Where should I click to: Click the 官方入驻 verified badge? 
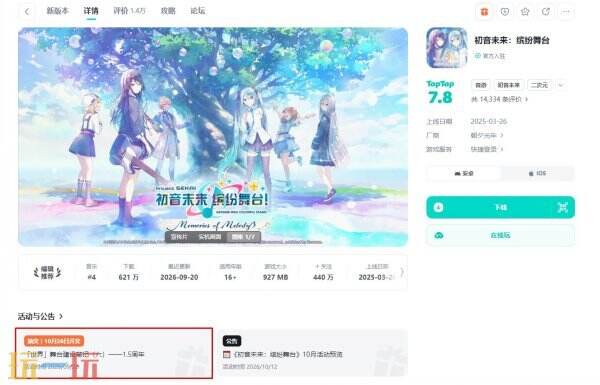click(490, 56)
